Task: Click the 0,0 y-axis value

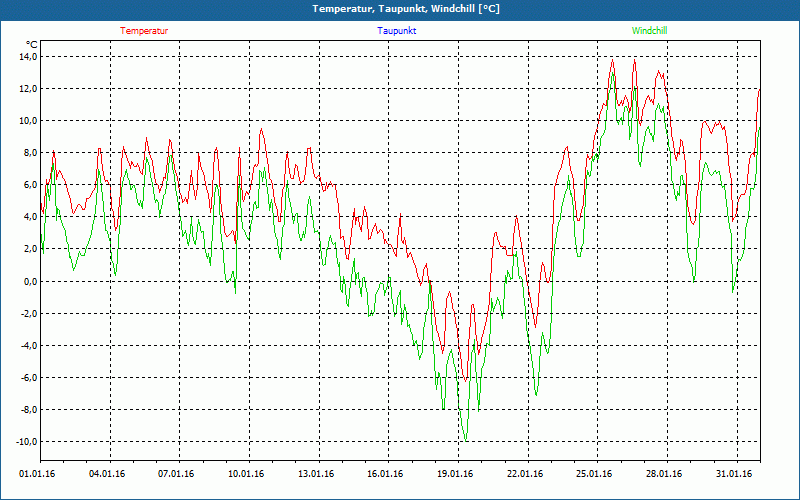Action: pyautogui.click(x=30, y=281)
